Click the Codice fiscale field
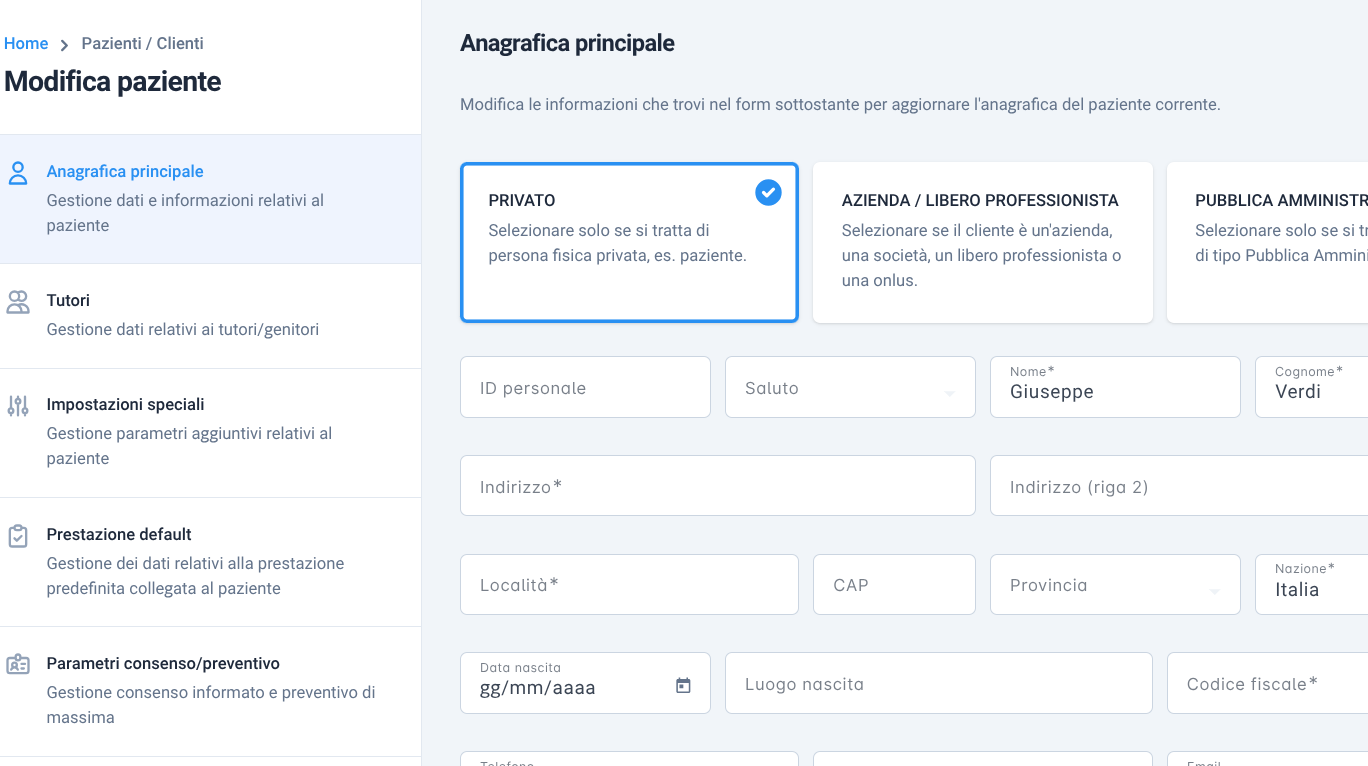 pyautogui.click(x=1267, y=683)
